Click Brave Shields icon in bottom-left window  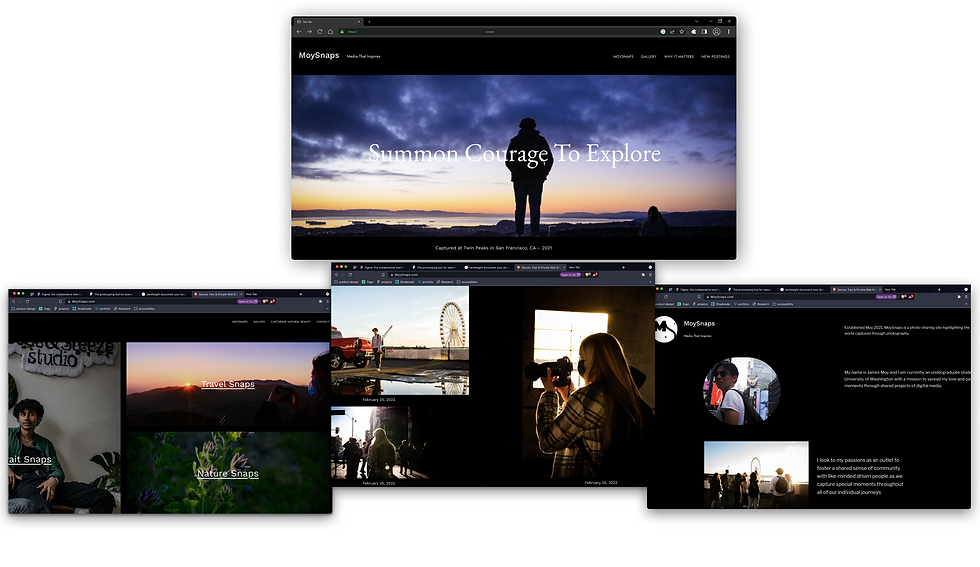[265, 301]
